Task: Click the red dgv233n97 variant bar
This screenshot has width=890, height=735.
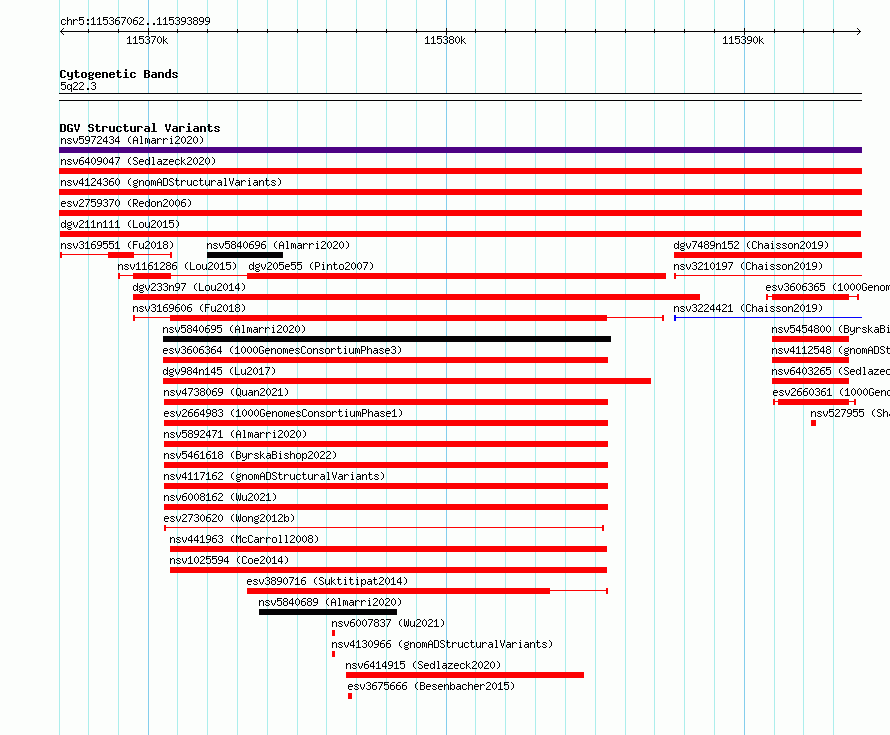Action: (416, 297)
